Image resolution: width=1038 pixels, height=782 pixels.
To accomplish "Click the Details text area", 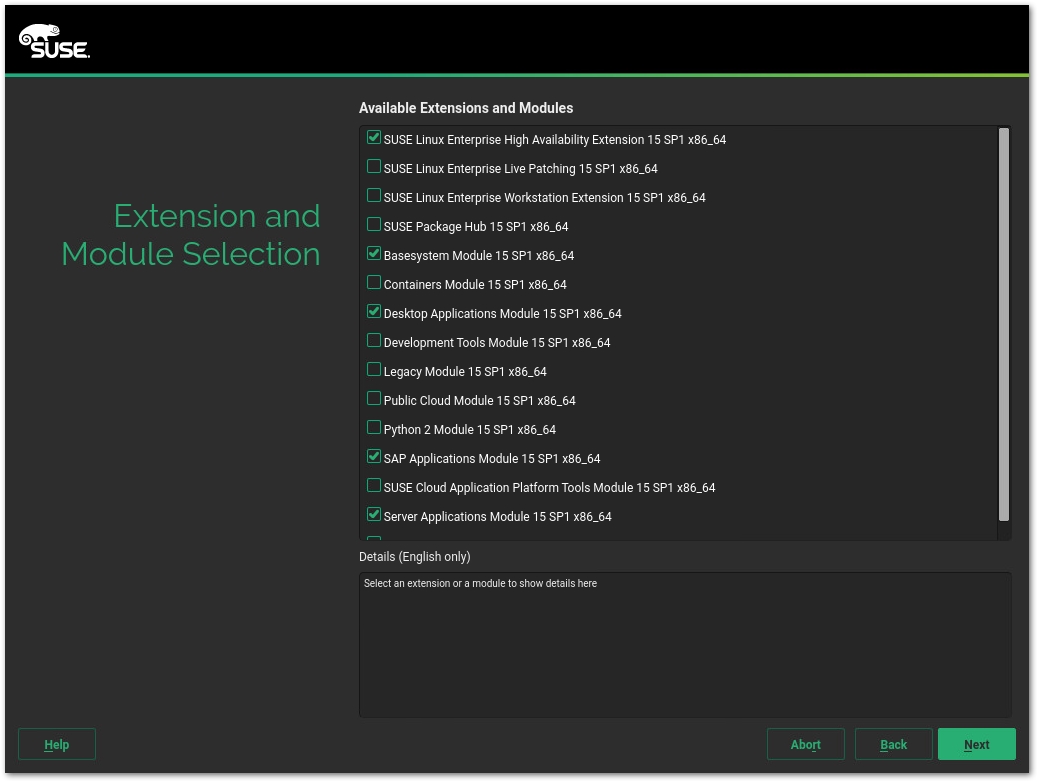I will pos(685,644).
